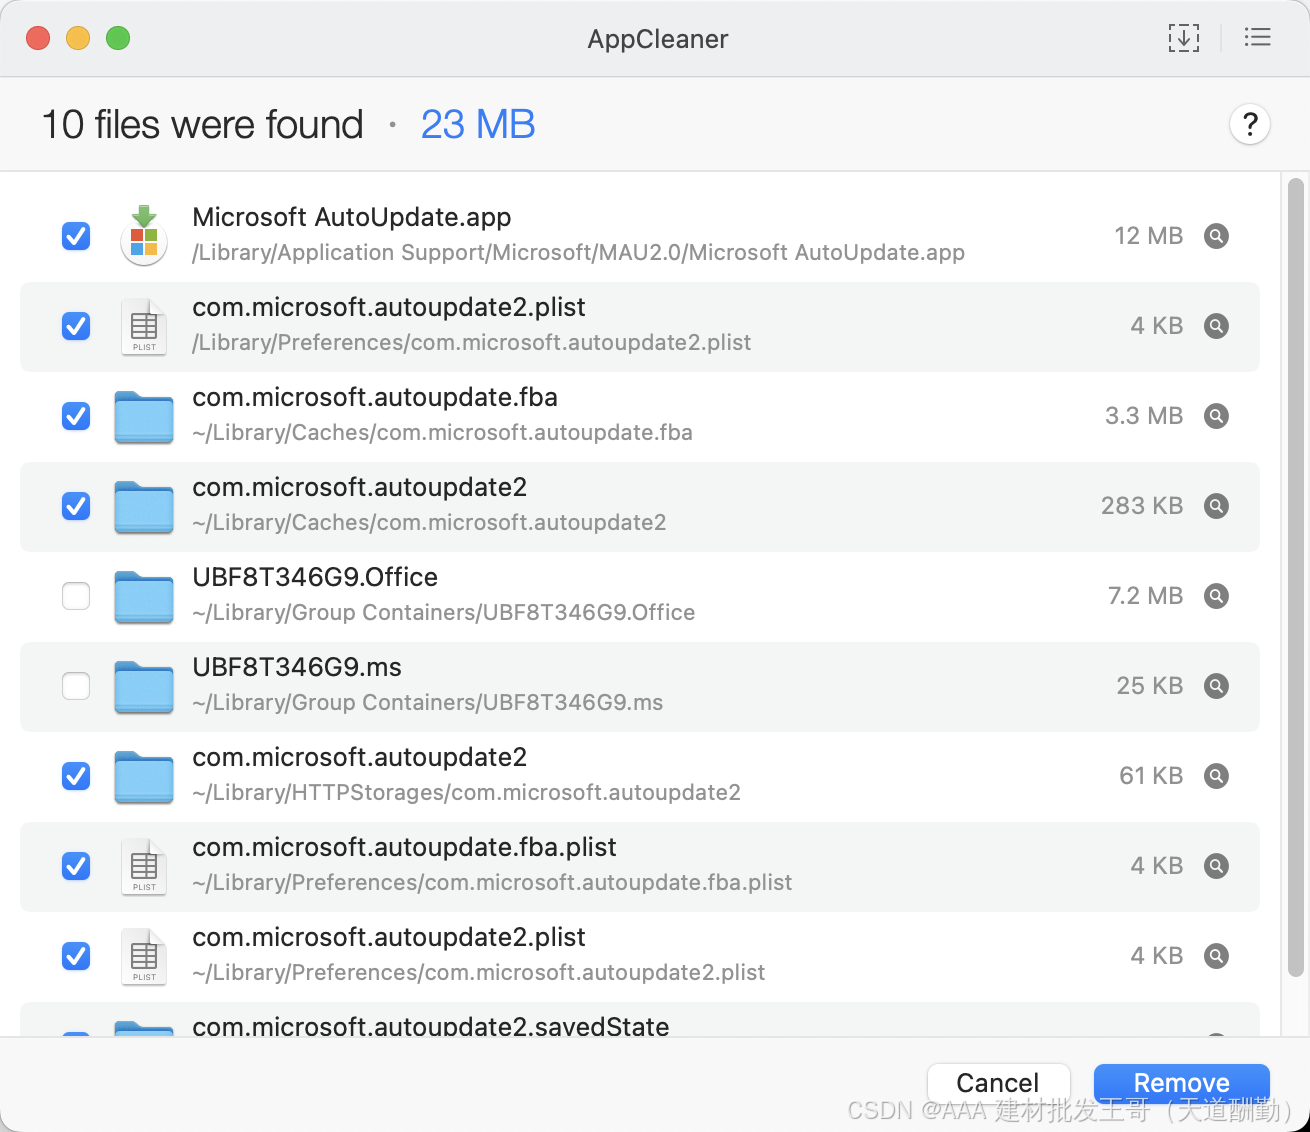
Task: Click the 23 MB total size text
Action: [x=478, y=125]
